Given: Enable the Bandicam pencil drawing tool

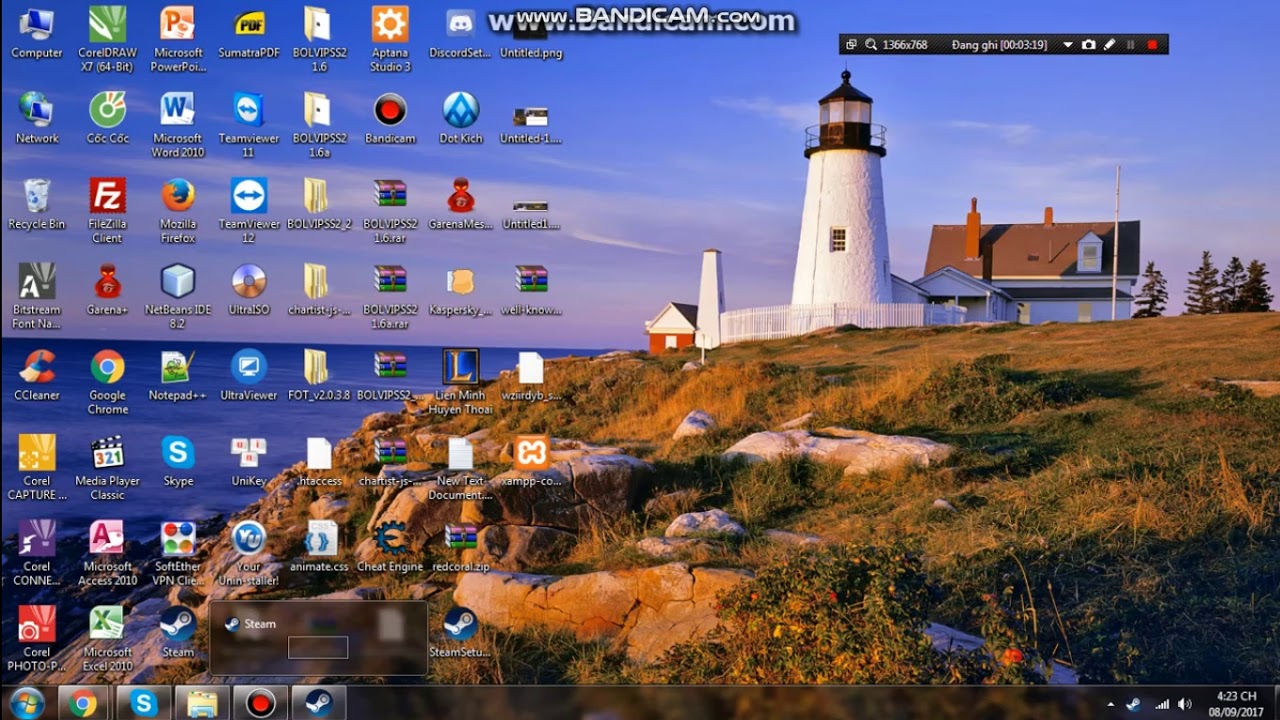Looking at the screenshot, I should pos(1109,45).
